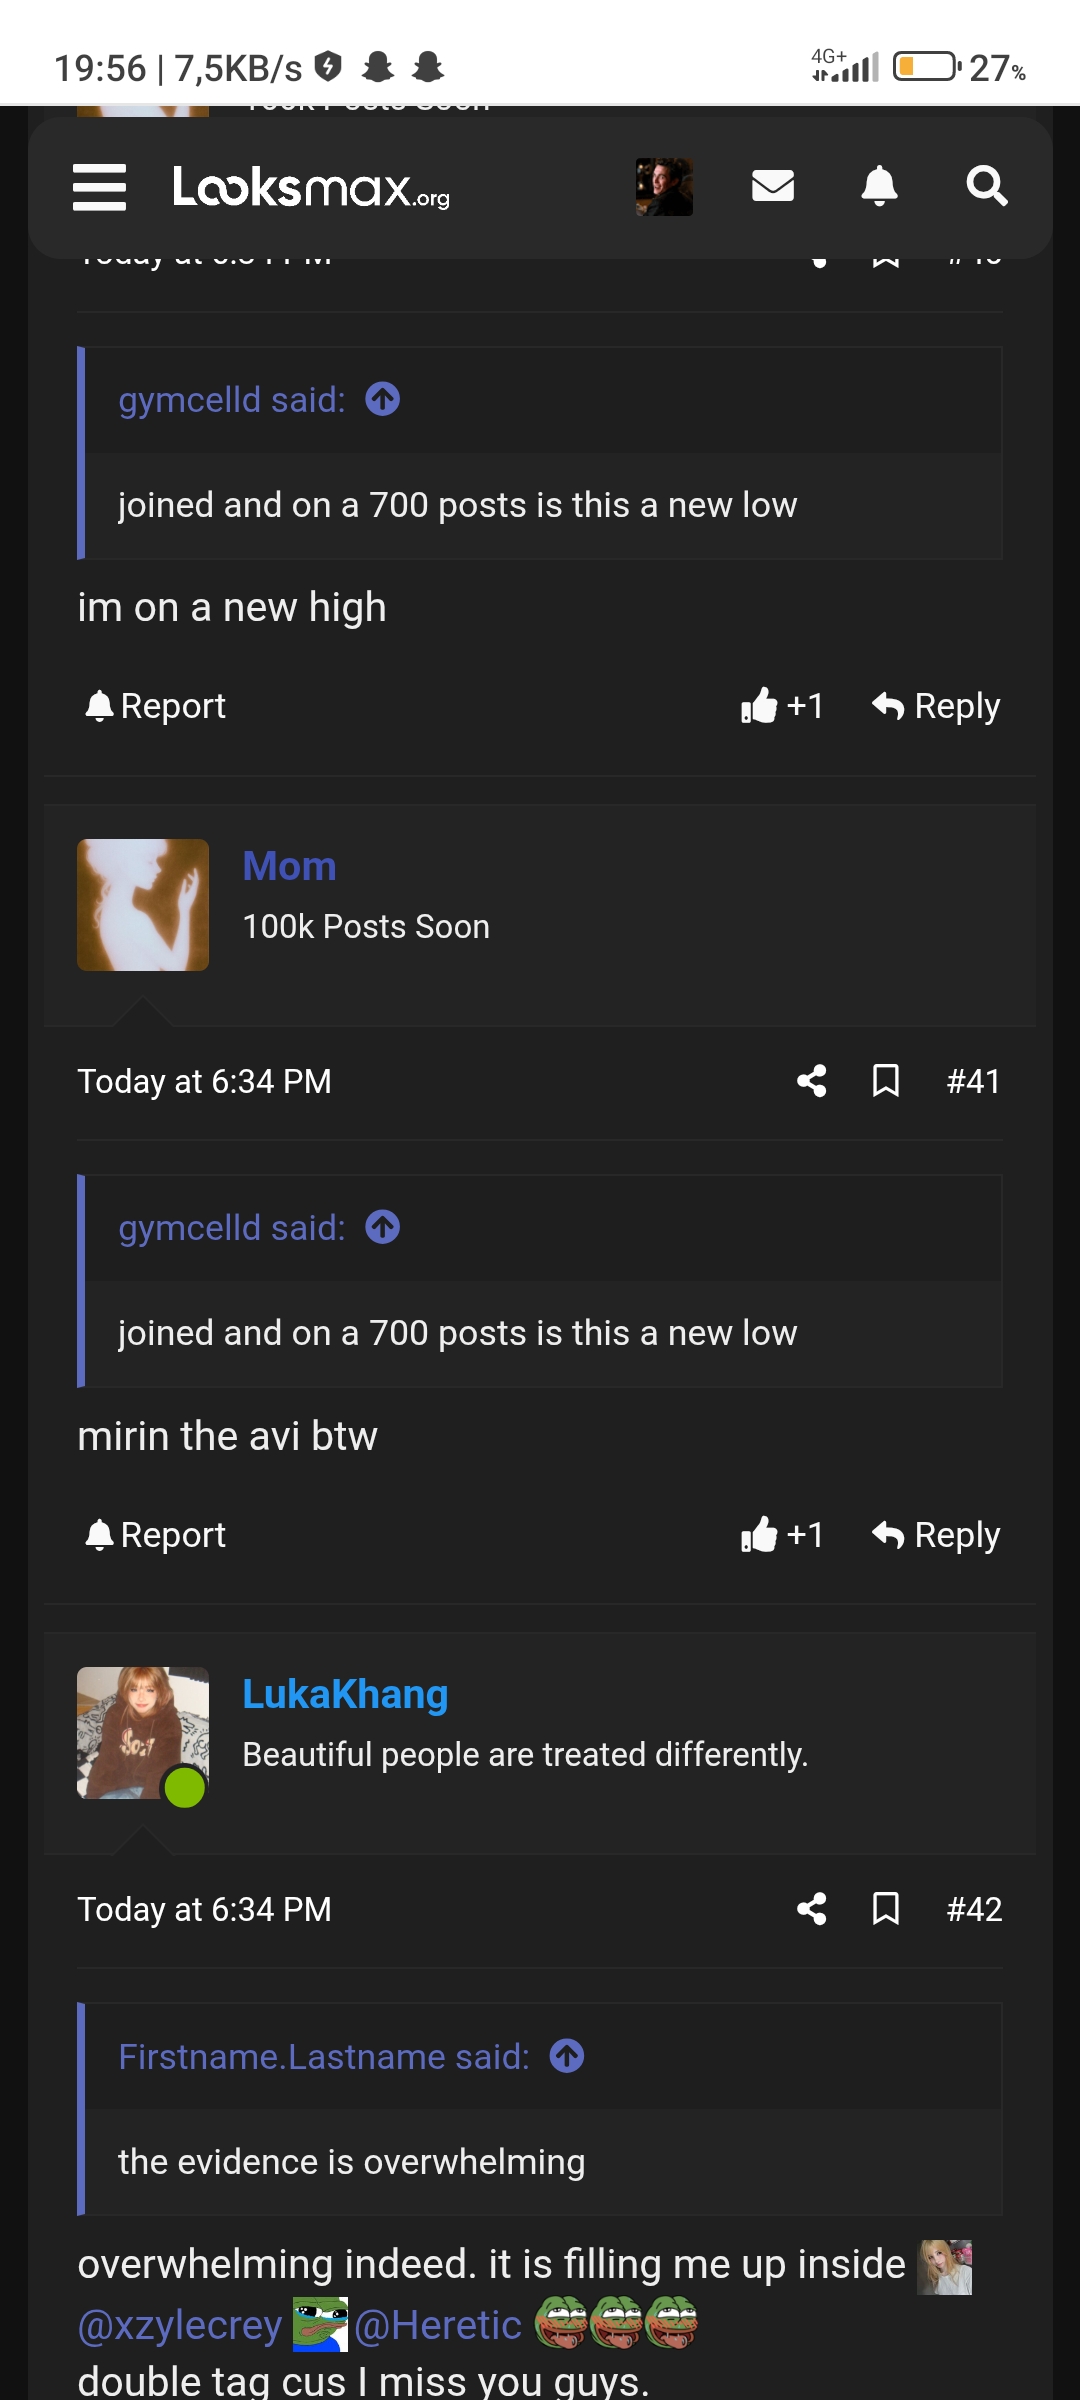
Task: Report the "im on a new high" post
Action: tap(156, 706)
